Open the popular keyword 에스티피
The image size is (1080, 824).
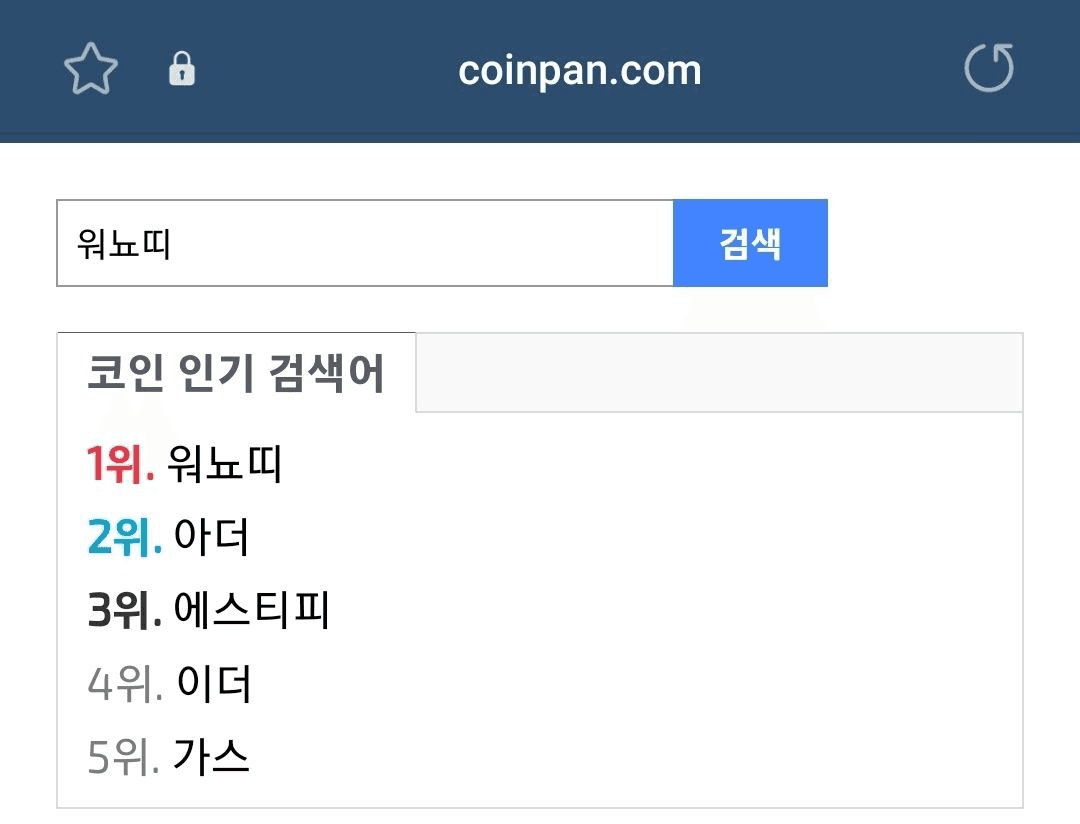pos(251,611)
